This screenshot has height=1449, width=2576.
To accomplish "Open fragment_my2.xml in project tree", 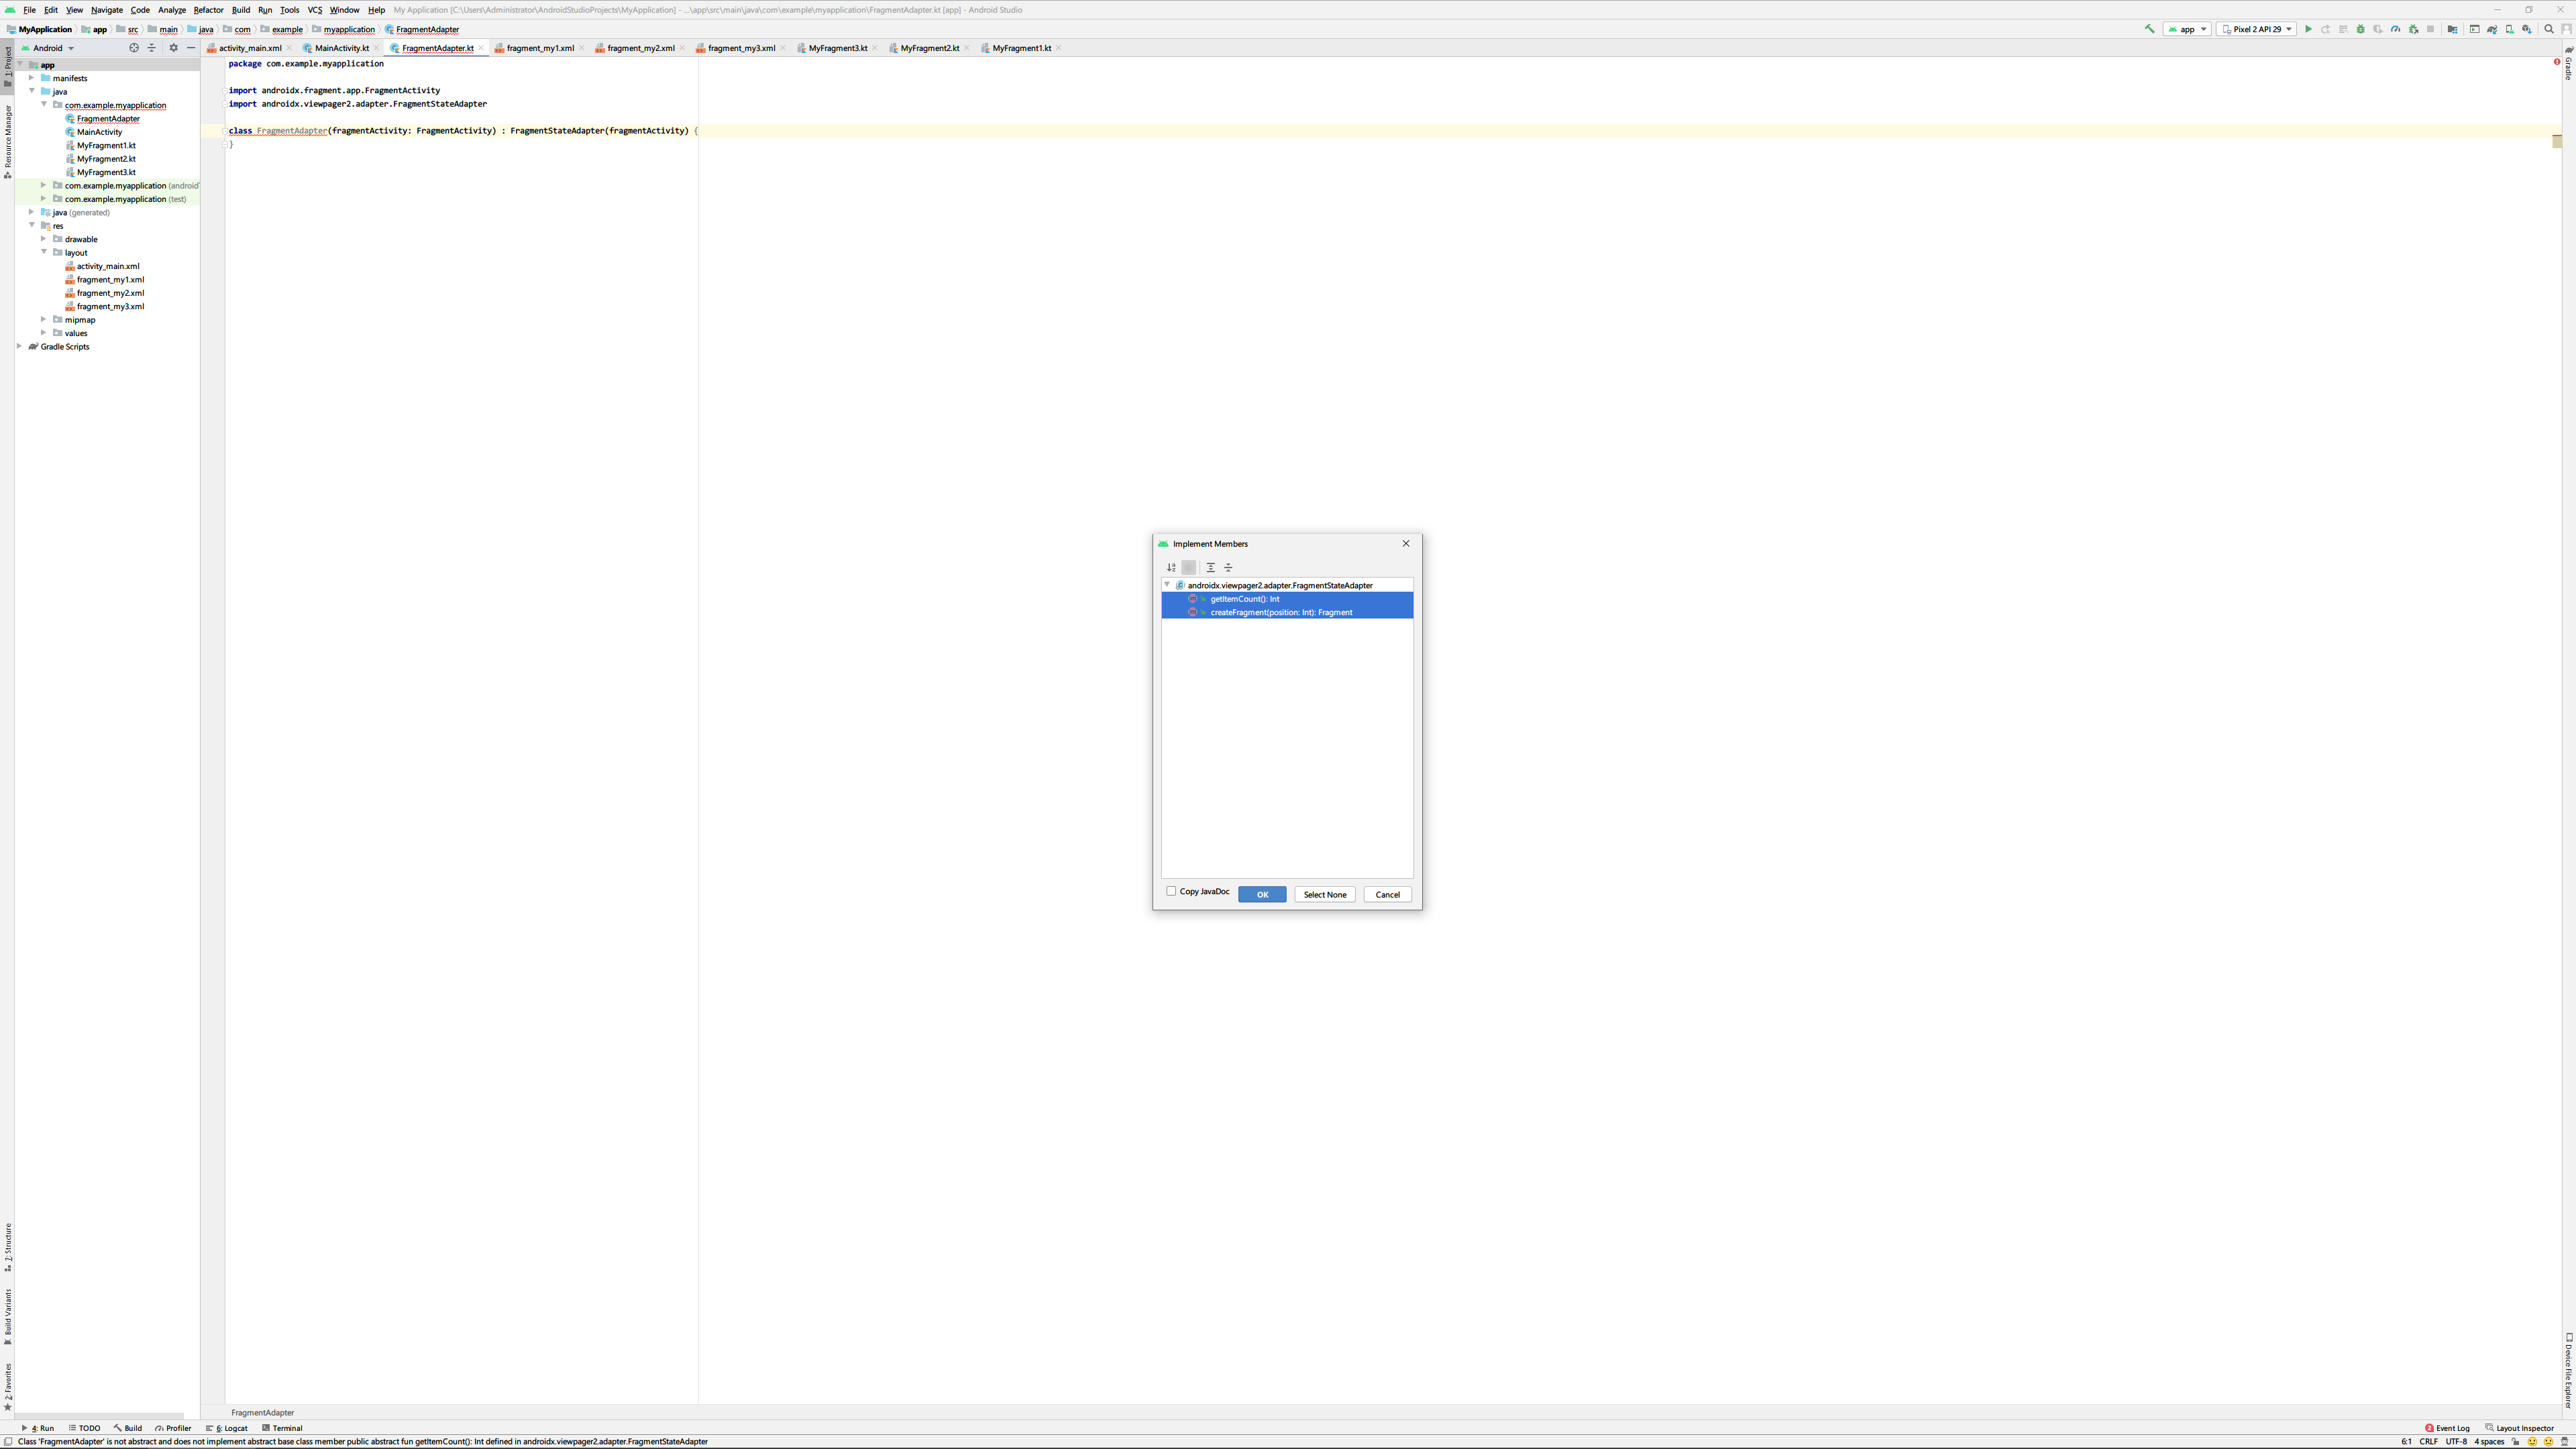I will point(110,293).
